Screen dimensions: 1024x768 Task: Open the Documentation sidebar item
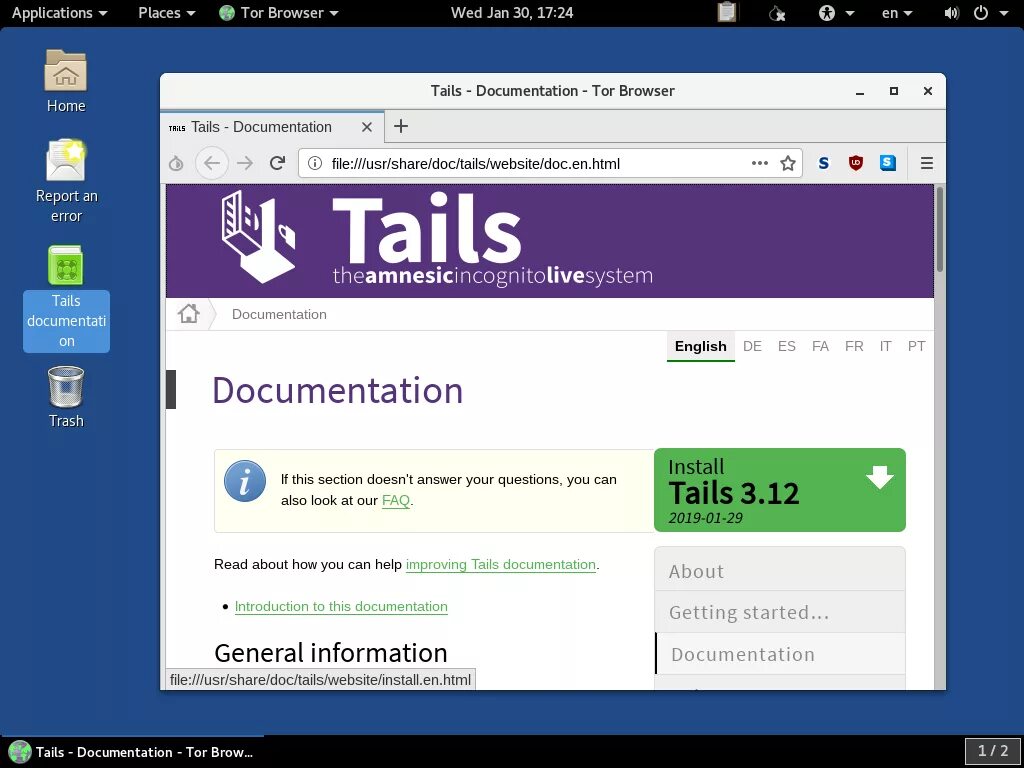tap(780, 654)
